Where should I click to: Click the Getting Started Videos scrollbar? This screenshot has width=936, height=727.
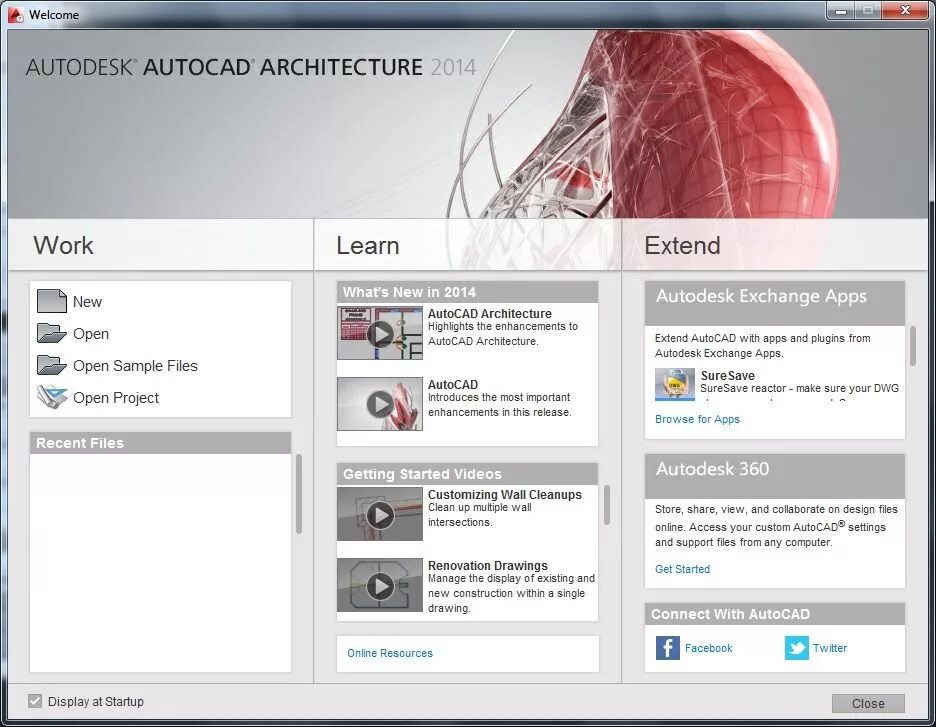point(606,506)
